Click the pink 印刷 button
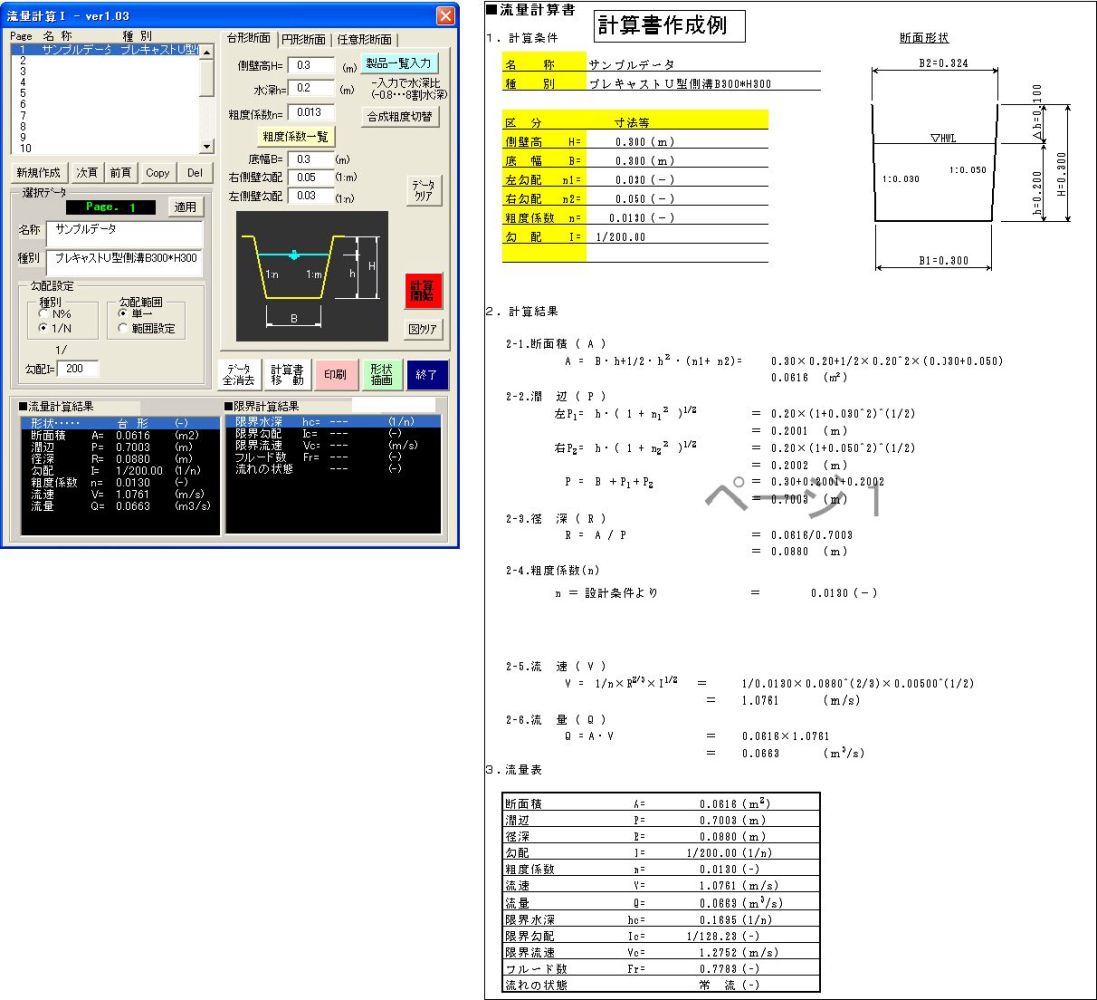 335,374
